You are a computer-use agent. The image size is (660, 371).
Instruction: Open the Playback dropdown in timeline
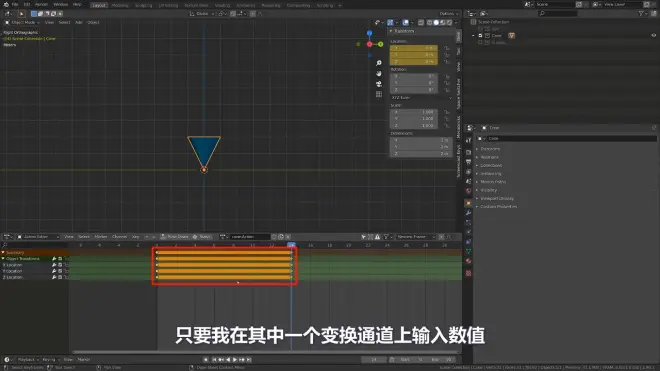click(28, 360)
